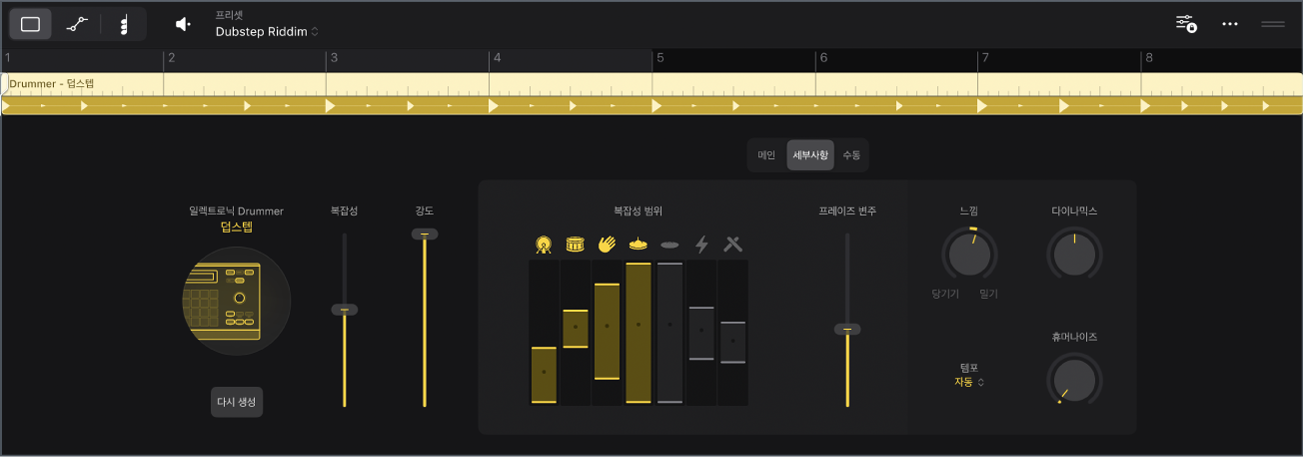Switch to the 메인 tab
Screen dimensions: 1303x458
pyautogui.click(x=767, y=155)
